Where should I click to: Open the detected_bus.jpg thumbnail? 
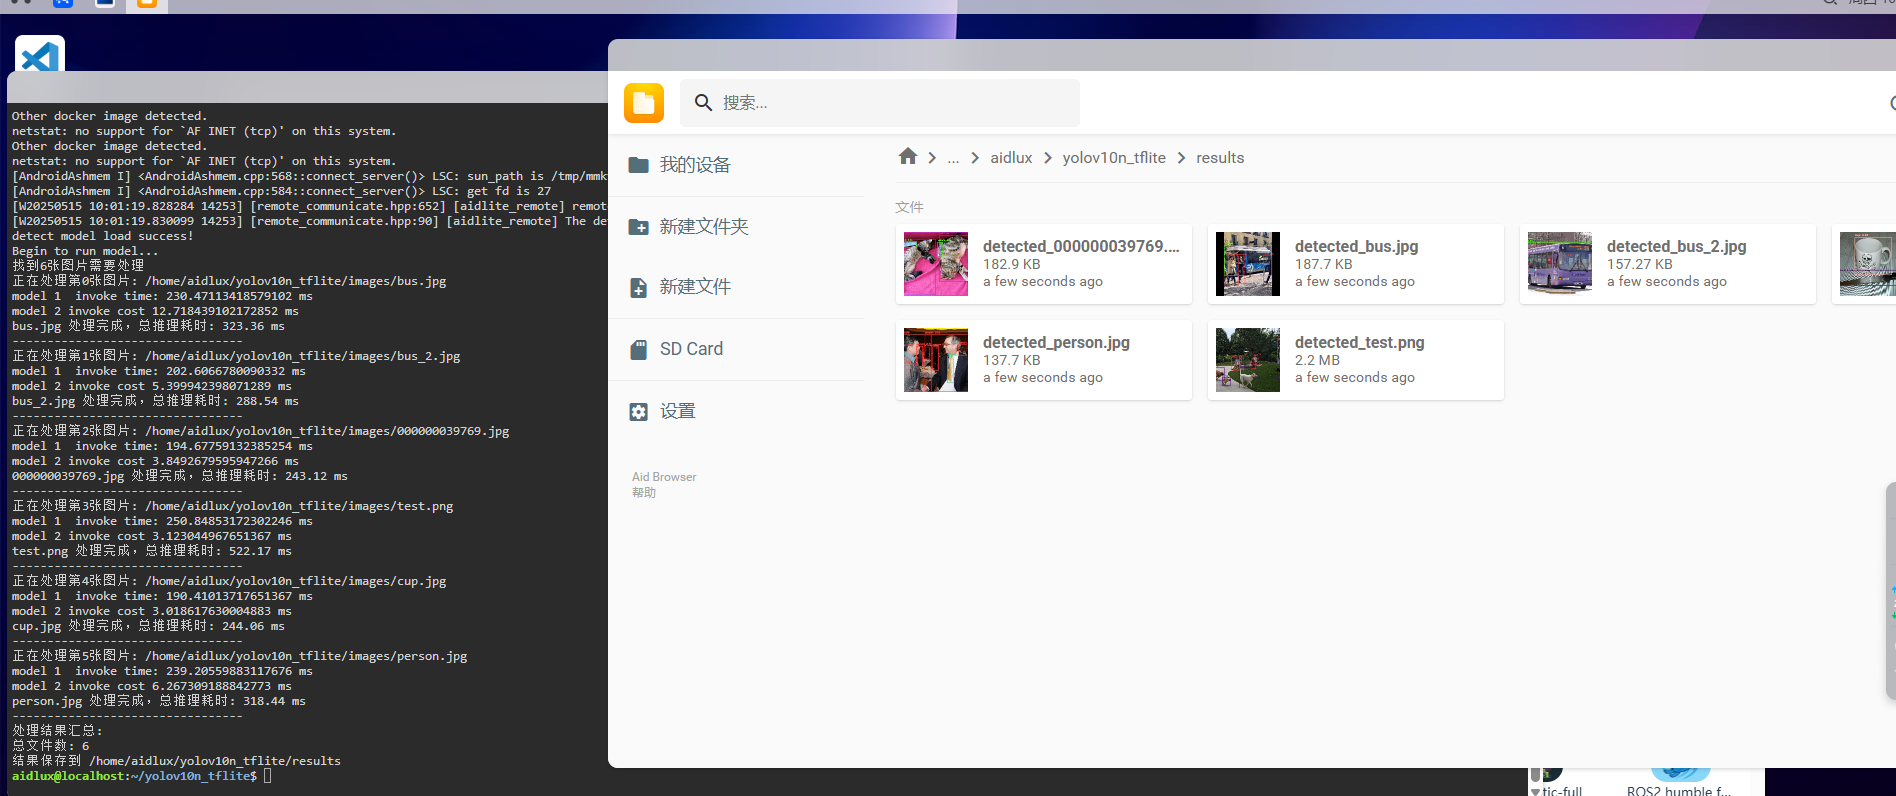point(1248,264)
